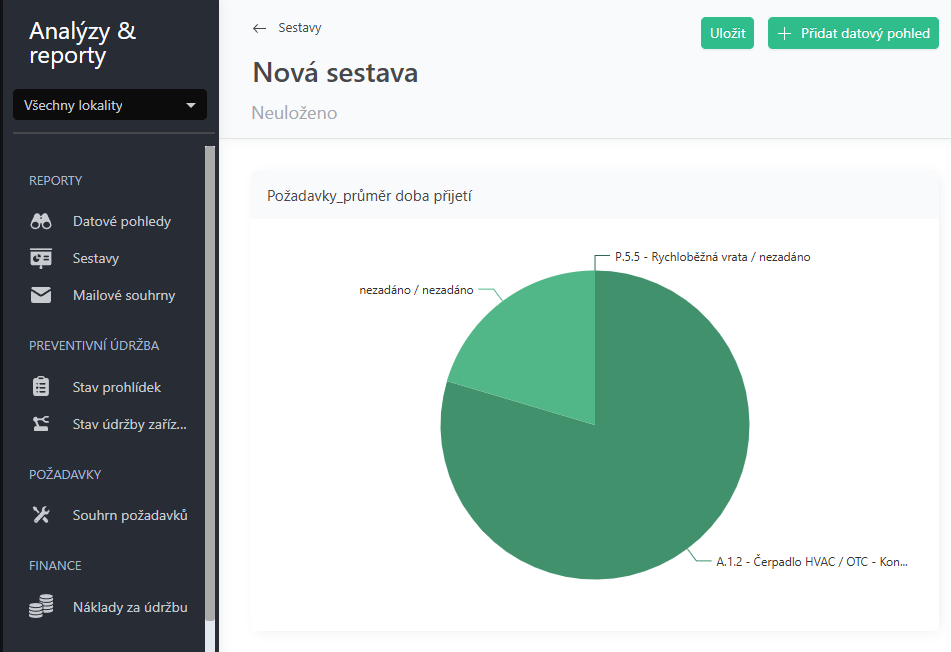Click the robot arm icon for Stav údržby zařízení

41,423
